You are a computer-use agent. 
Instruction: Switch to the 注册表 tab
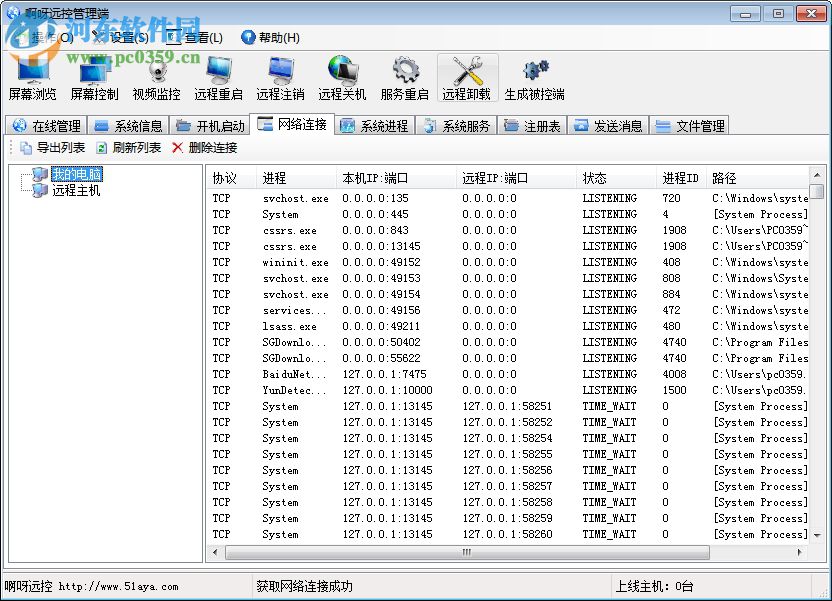point(531,124)
